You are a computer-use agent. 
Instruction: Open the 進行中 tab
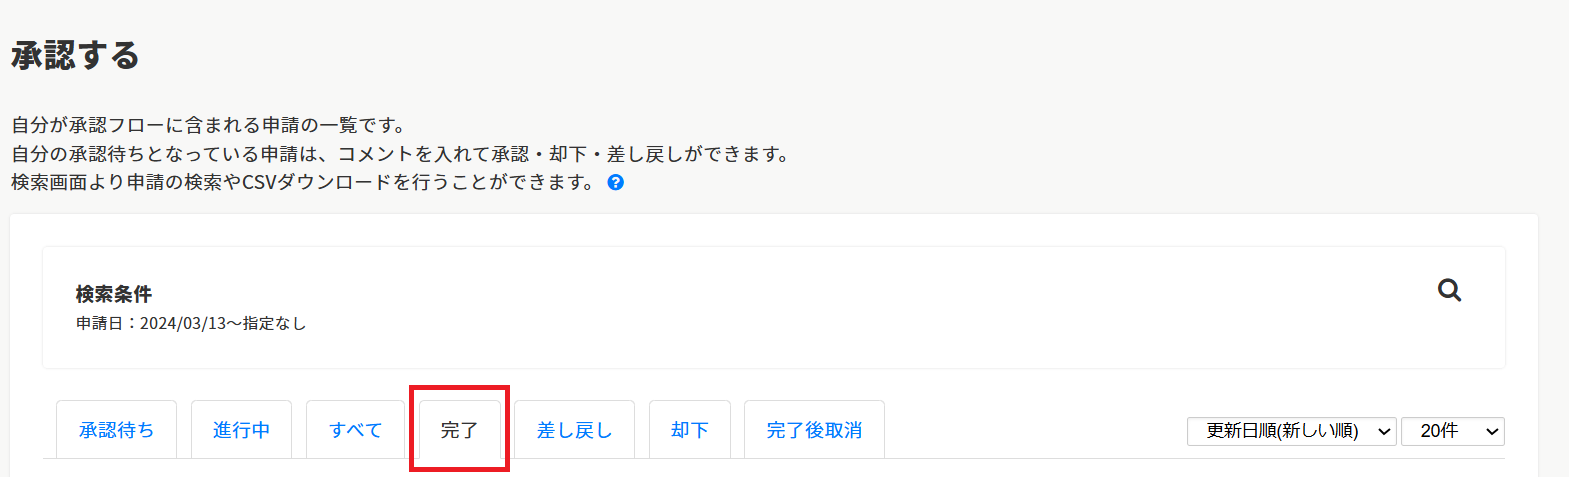pos(241,430)
